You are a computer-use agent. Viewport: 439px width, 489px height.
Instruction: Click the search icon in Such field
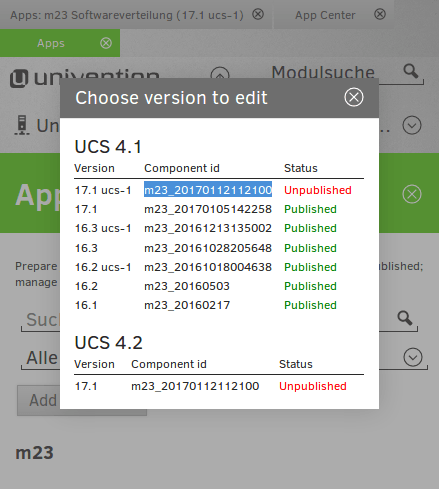click(x=405, y=318)
